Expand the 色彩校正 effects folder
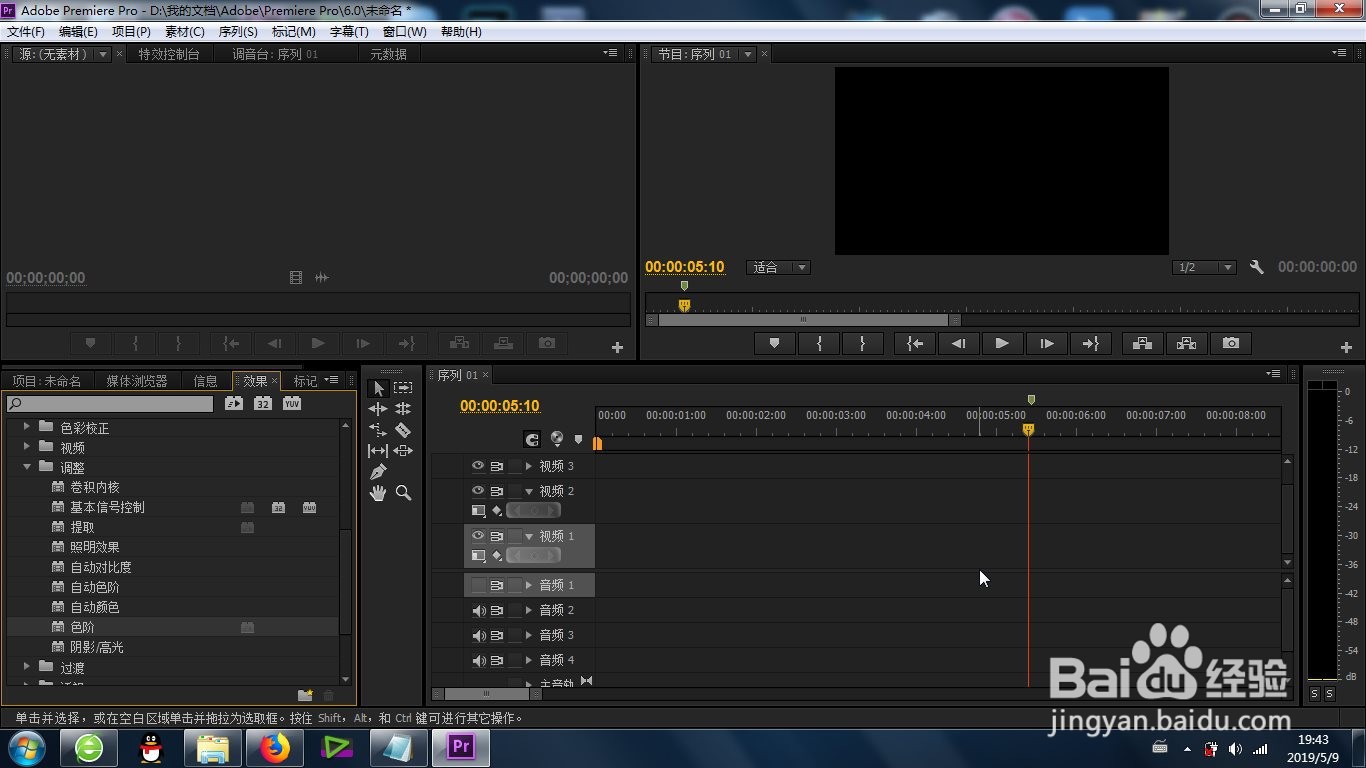The image size is (1366, 768). (27, 427)
